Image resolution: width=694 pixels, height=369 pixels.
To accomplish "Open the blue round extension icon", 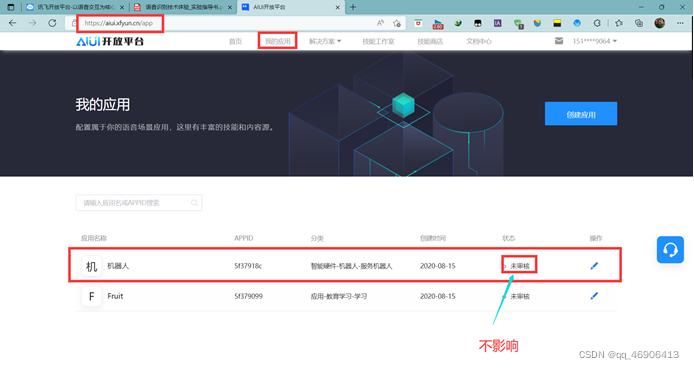I will pos(577,23).
